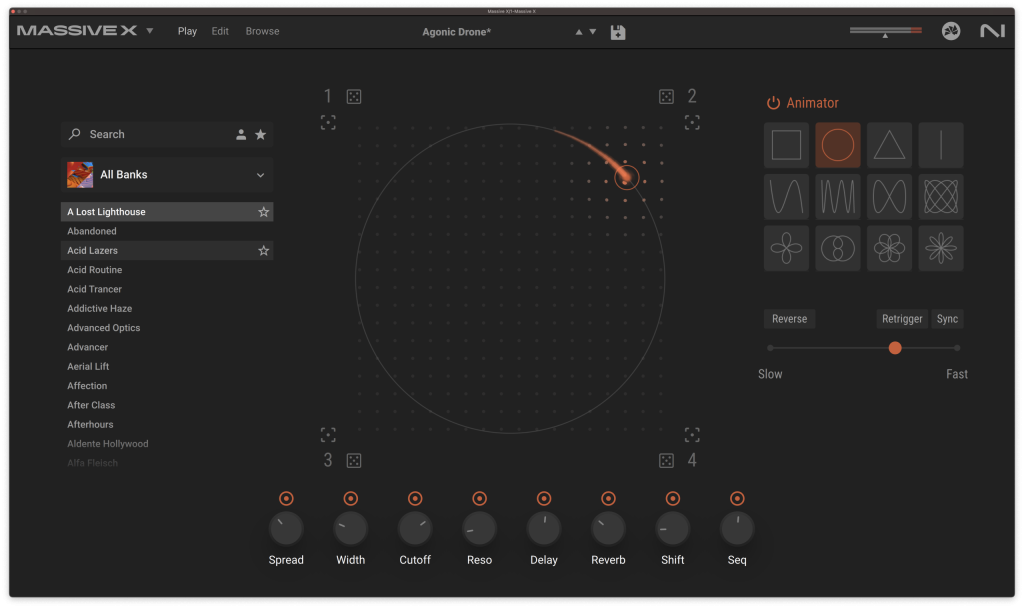
Task: Click the capture snapshot icon above corner 4
Action: pyautogui.click(x=692, y=434)
